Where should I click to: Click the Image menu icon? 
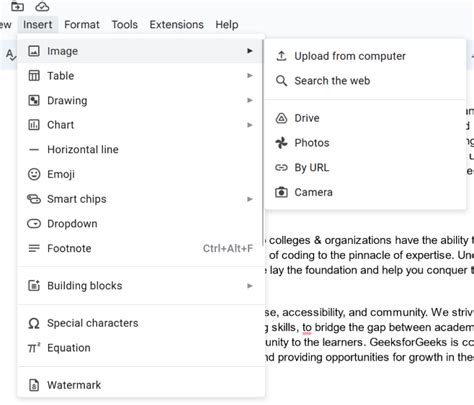point(34,51)
